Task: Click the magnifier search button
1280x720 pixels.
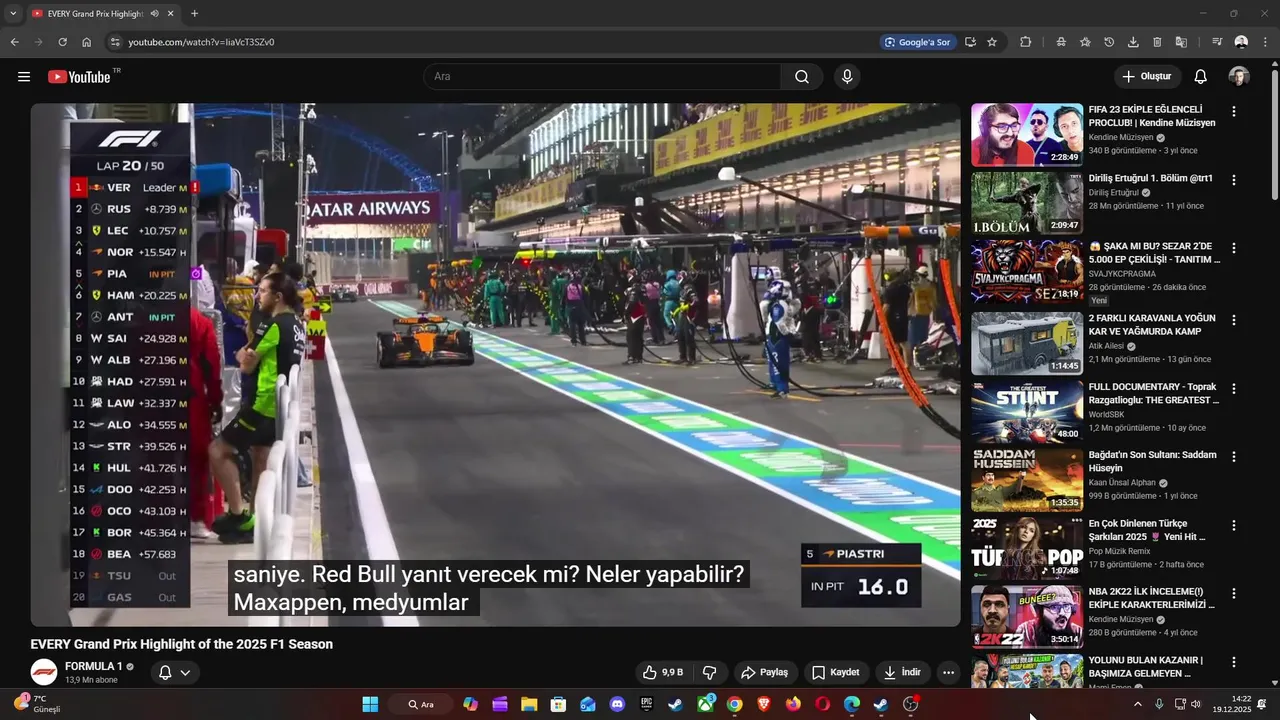Action: click(802, 77)
